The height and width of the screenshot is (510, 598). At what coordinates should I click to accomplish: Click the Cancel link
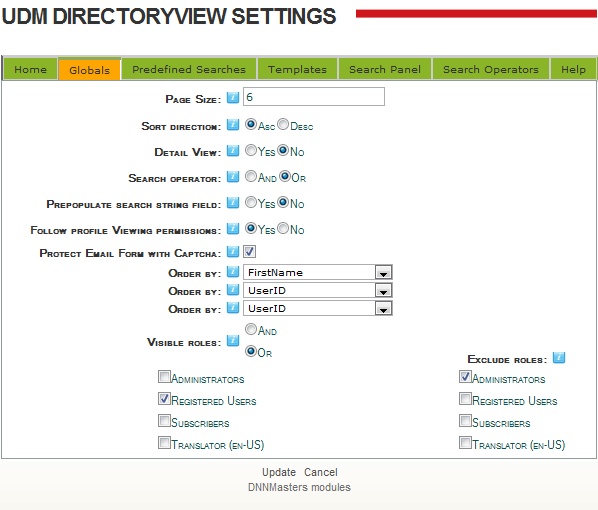tap(321, 472)
